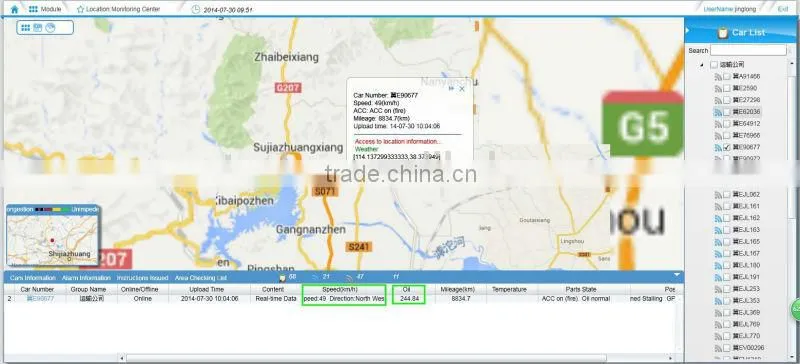The height and width of the screenshot is (364, 800).
Task: Open the Alarm Information tab
Action: tap(86, 278)
